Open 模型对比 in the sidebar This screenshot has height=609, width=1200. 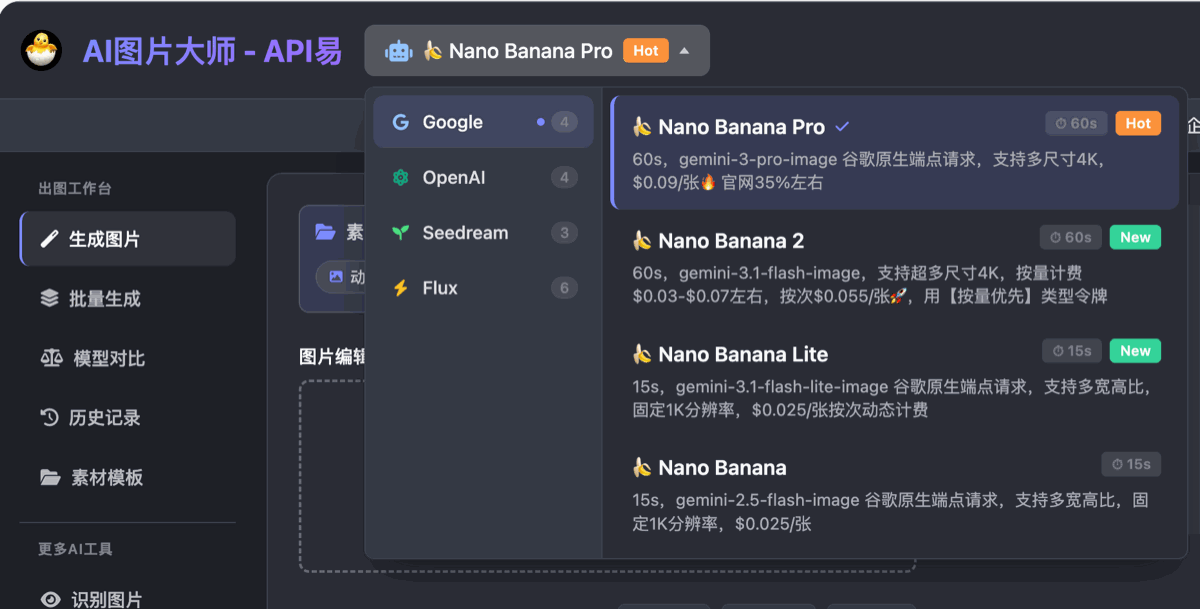click(128, 358)
